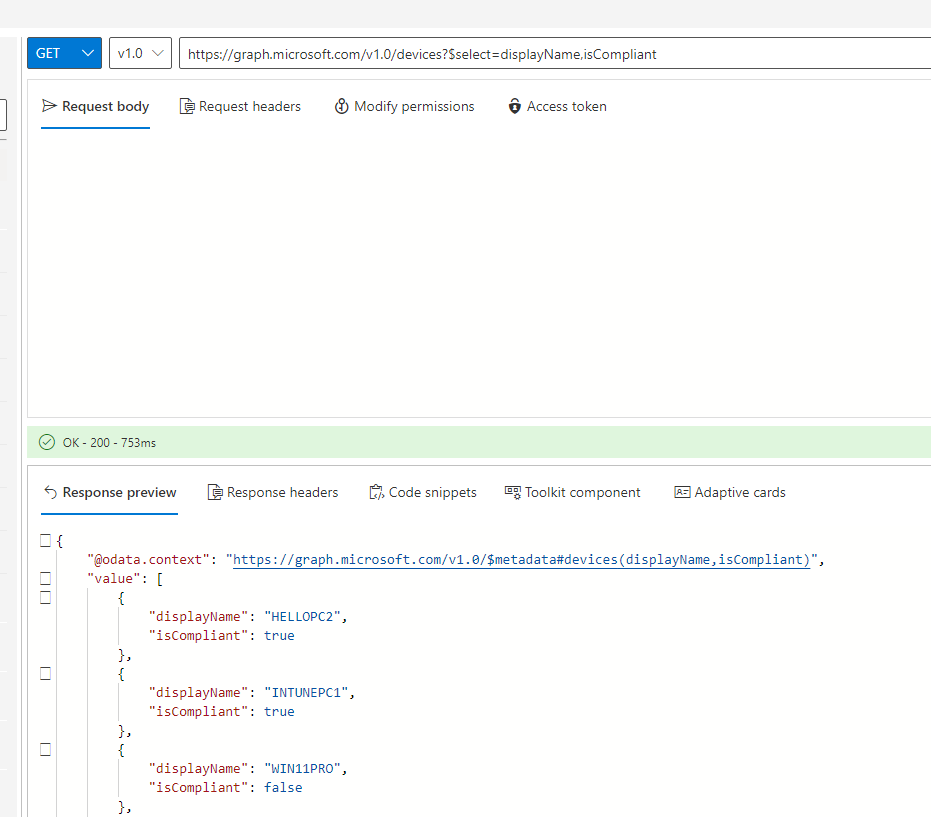Open Request headers via its icon

(x=185, y=106)
